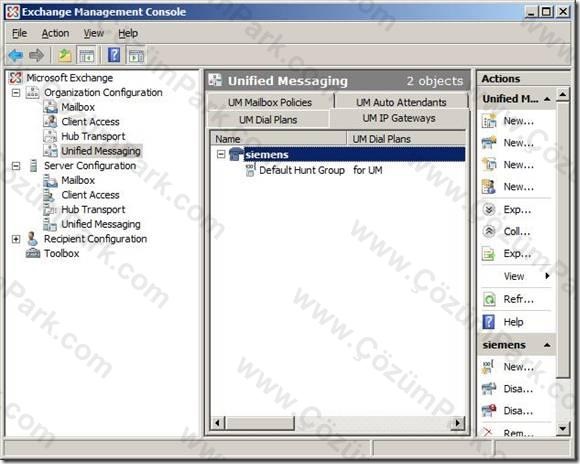Click the Refresh action icon
The image size is (580, 464).
click(x=489, y=299)
